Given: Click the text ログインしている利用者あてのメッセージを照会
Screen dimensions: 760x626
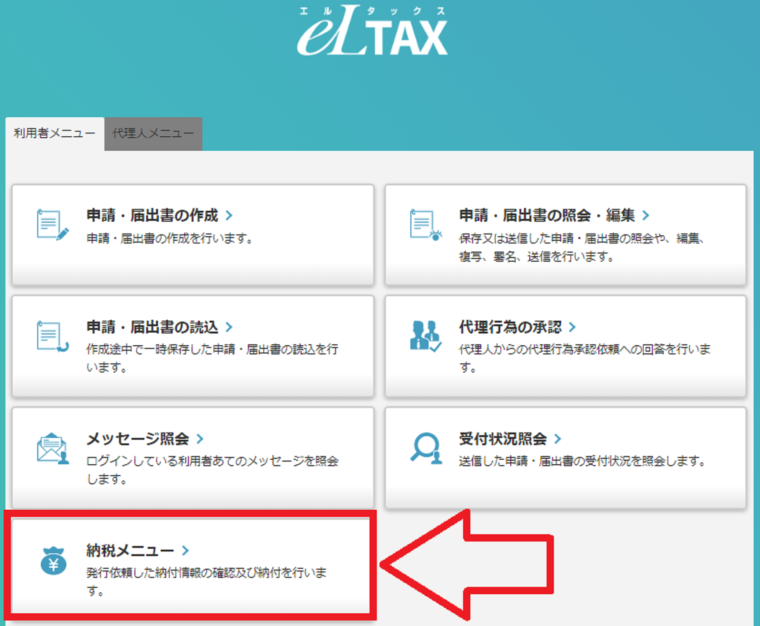Looking at the screenshot, I should 212,461.
